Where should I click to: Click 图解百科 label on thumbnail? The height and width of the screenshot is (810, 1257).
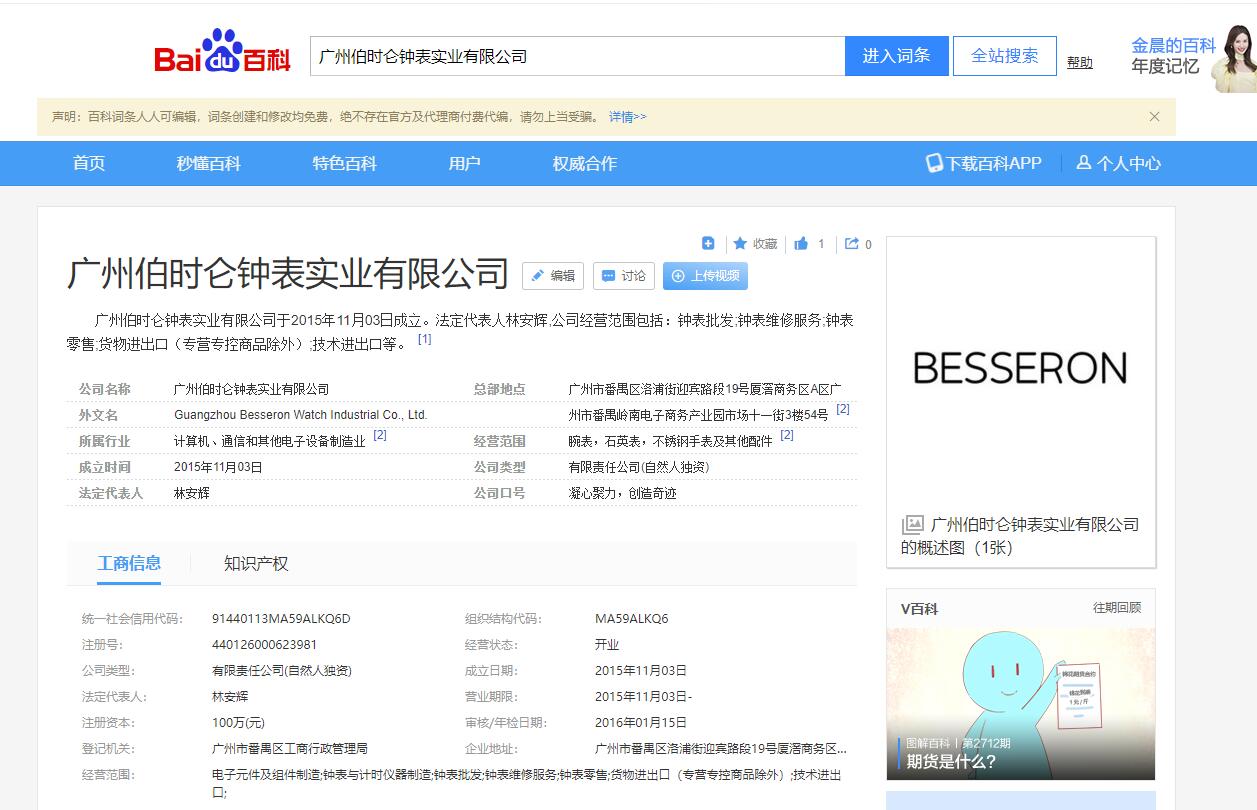[928, 743]
